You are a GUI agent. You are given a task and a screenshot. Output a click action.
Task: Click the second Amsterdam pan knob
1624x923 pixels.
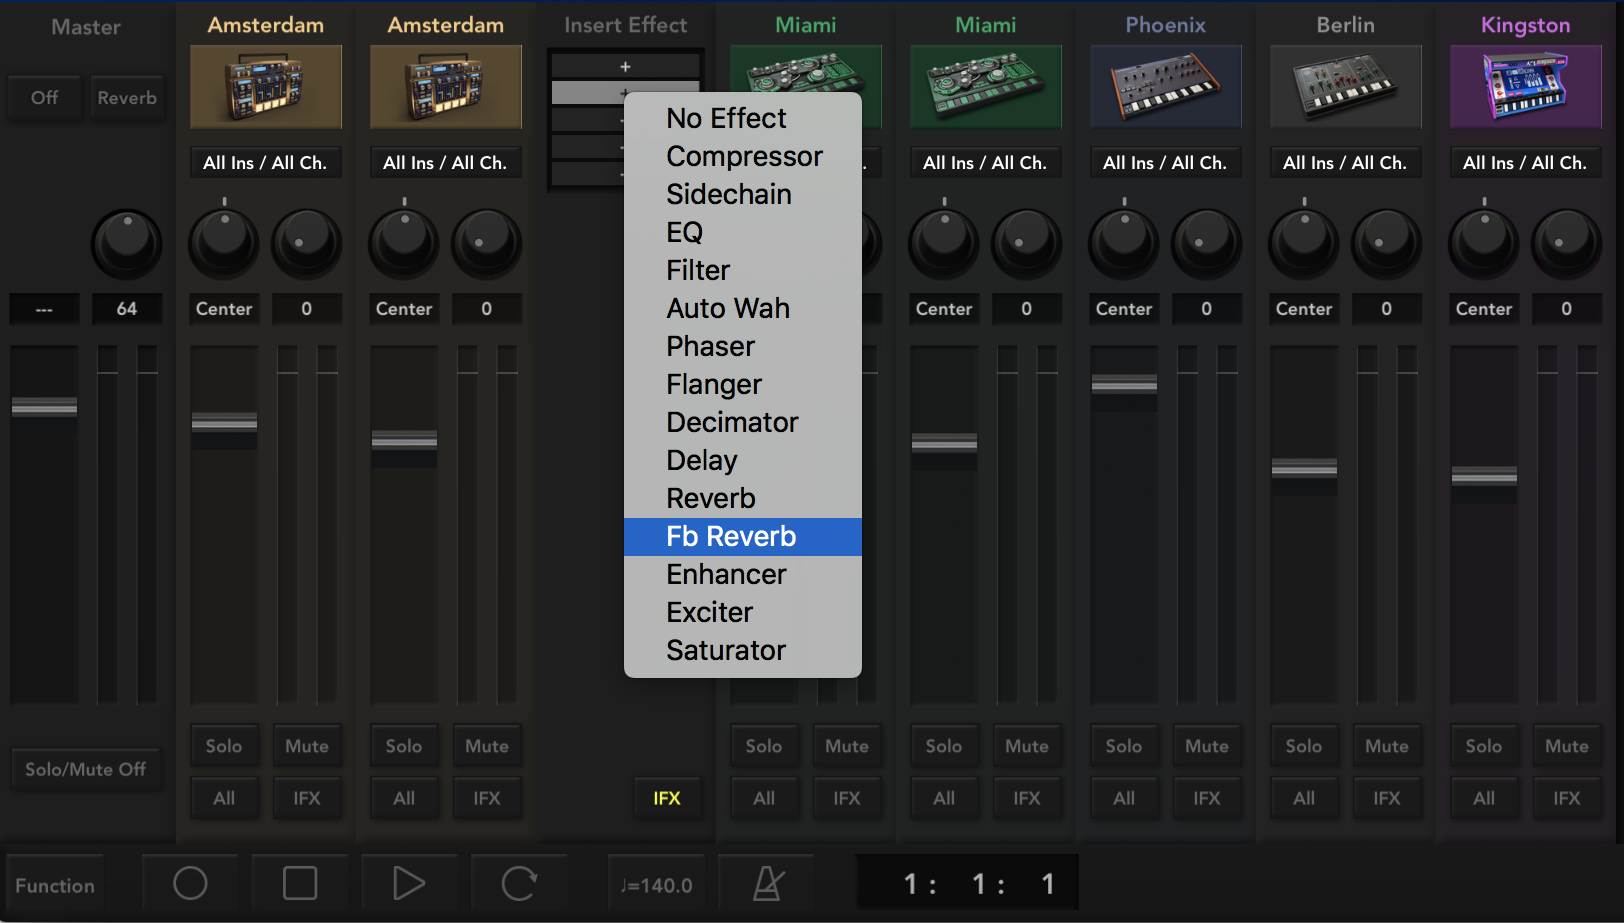tap(404, 244)
